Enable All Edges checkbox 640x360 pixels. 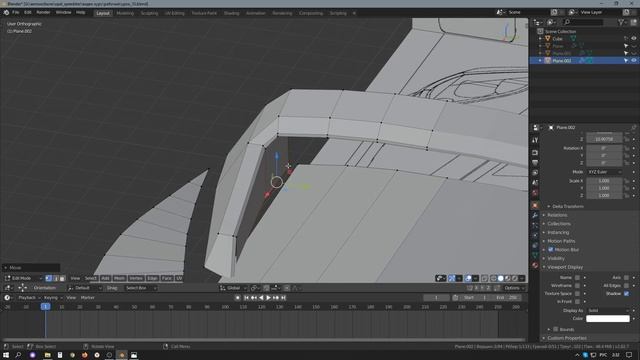tap(626, 285)
